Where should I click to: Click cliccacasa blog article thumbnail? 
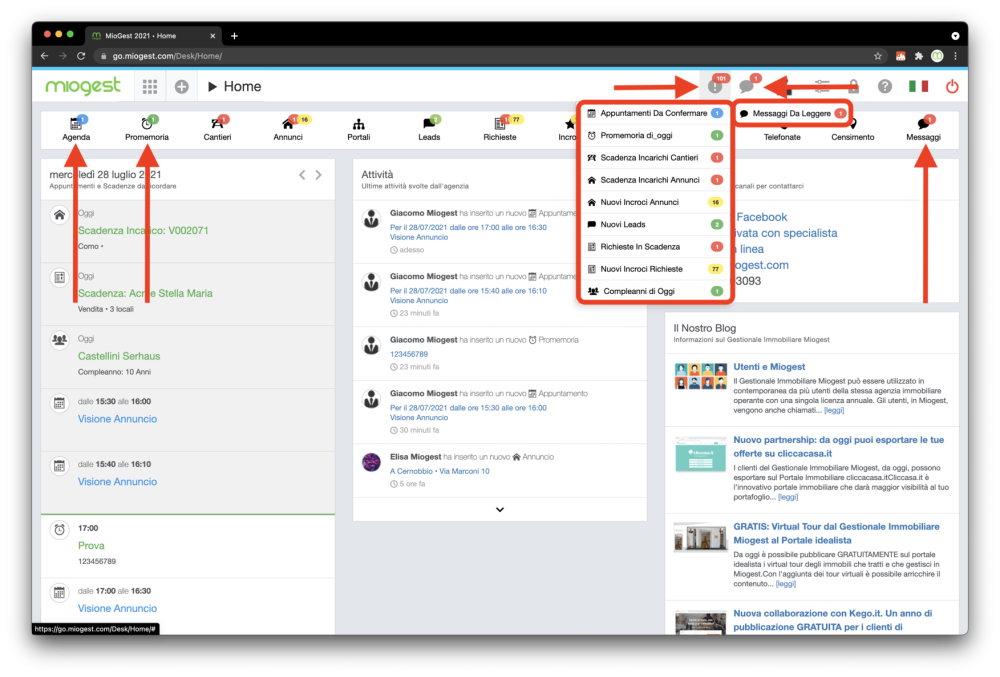[x=701, y=454]
